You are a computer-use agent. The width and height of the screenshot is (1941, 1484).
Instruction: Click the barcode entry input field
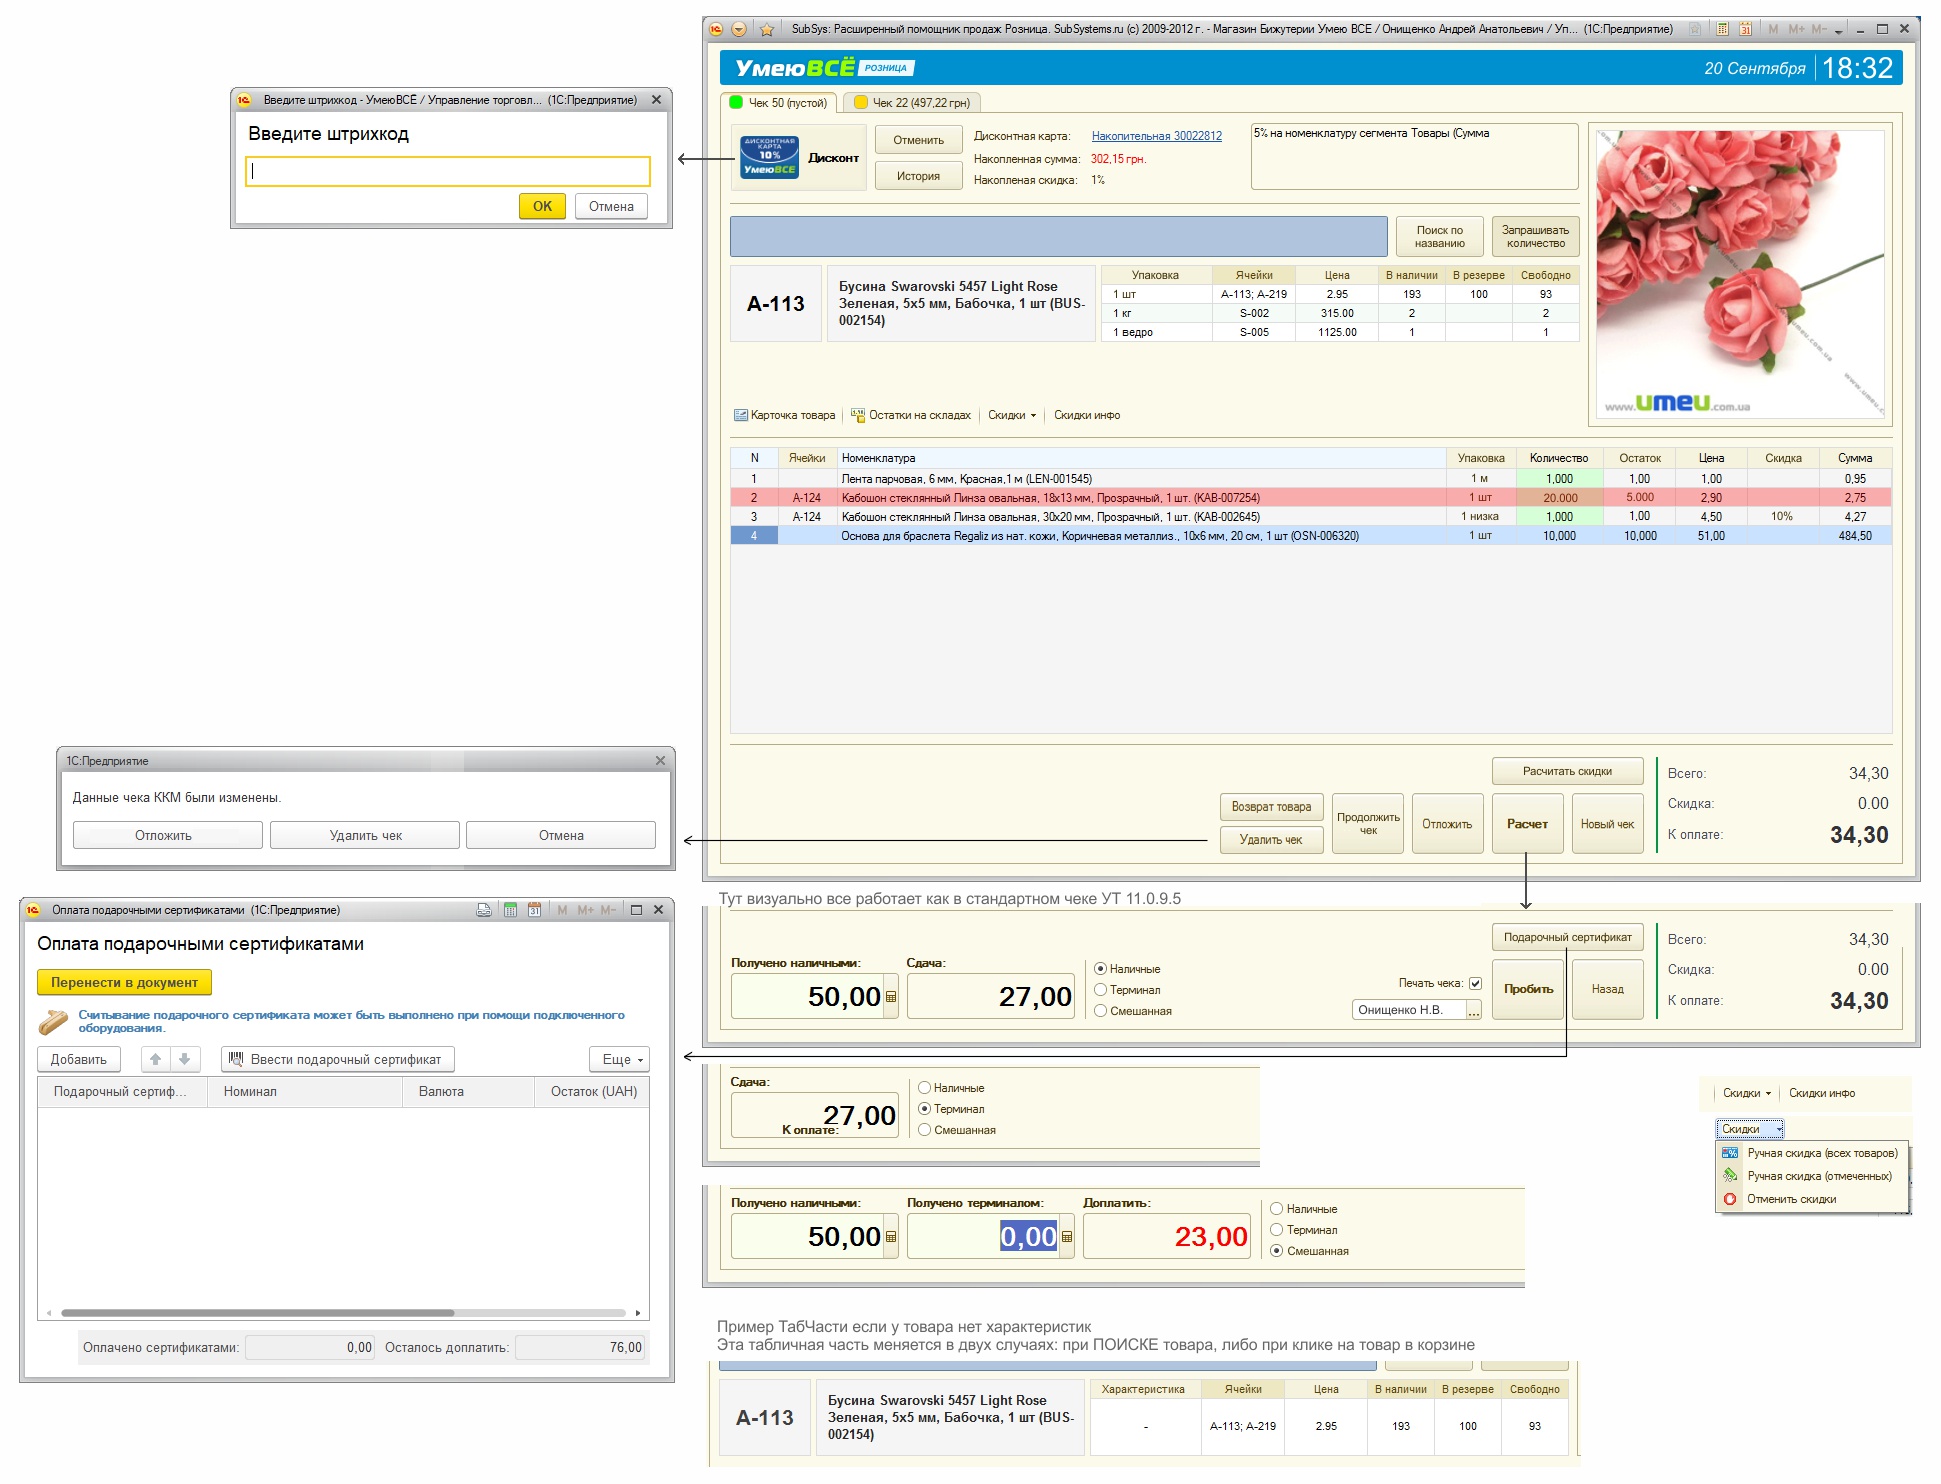[x=448, y=171]
